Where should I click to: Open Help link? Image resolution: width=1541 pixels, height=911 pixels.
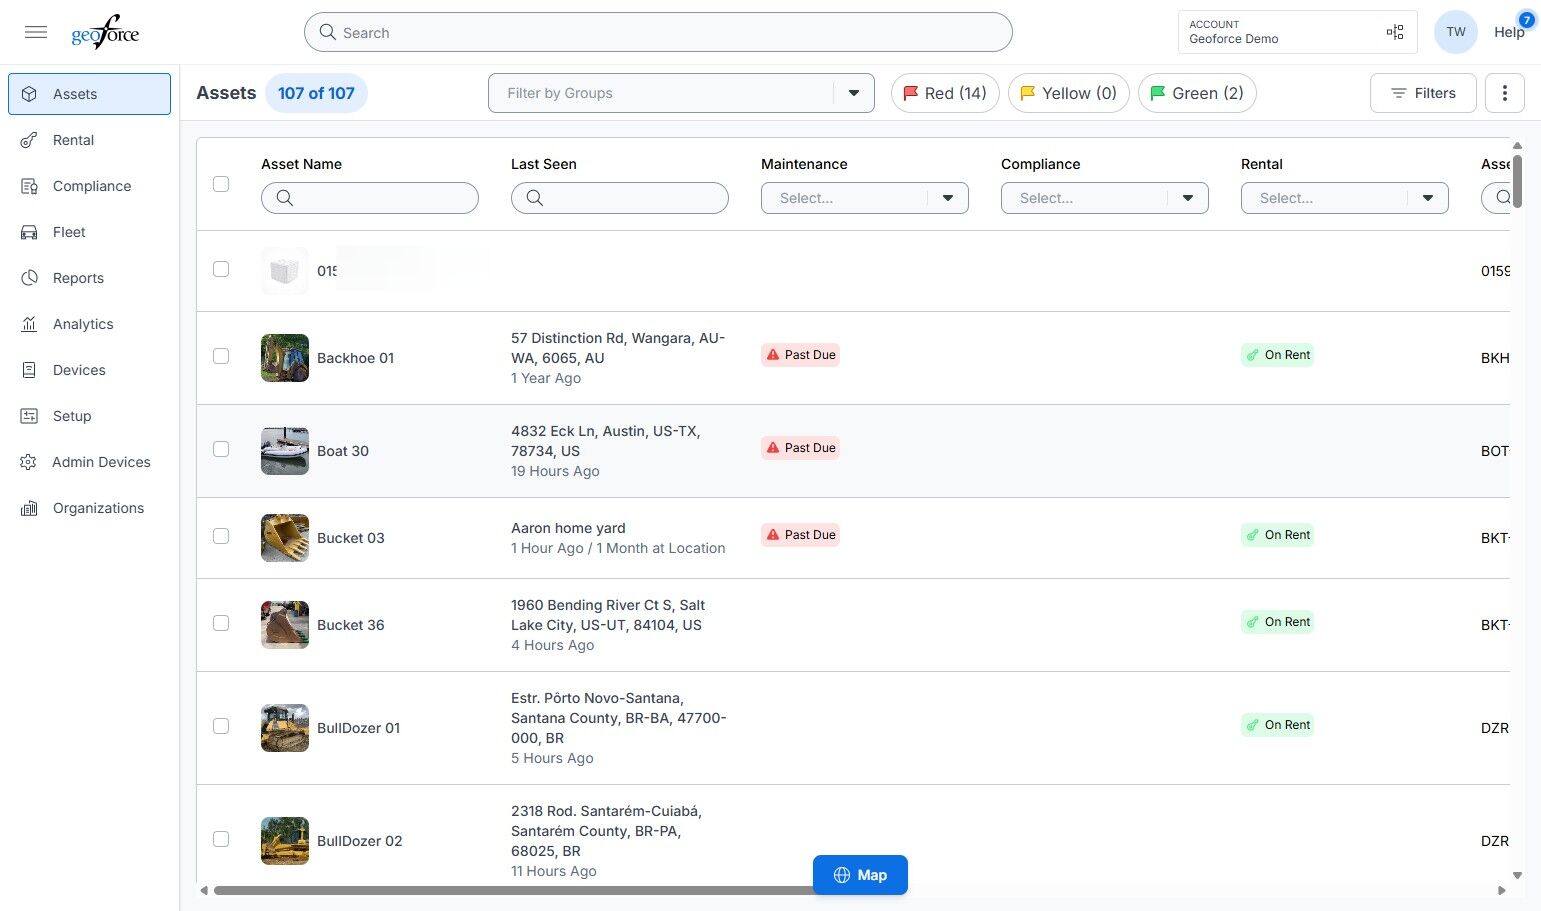(1509, 32)
